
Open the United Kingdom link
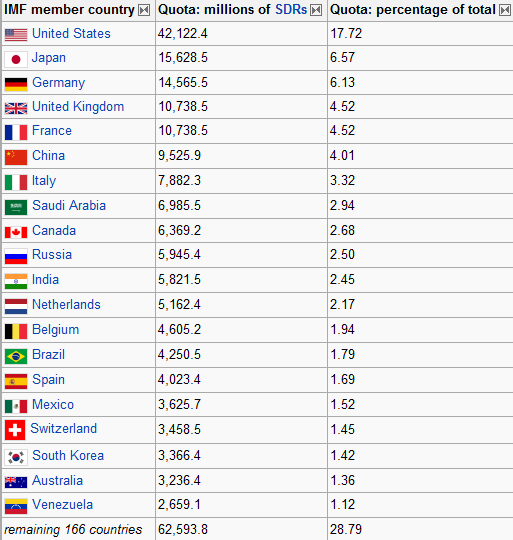[78, 107]
